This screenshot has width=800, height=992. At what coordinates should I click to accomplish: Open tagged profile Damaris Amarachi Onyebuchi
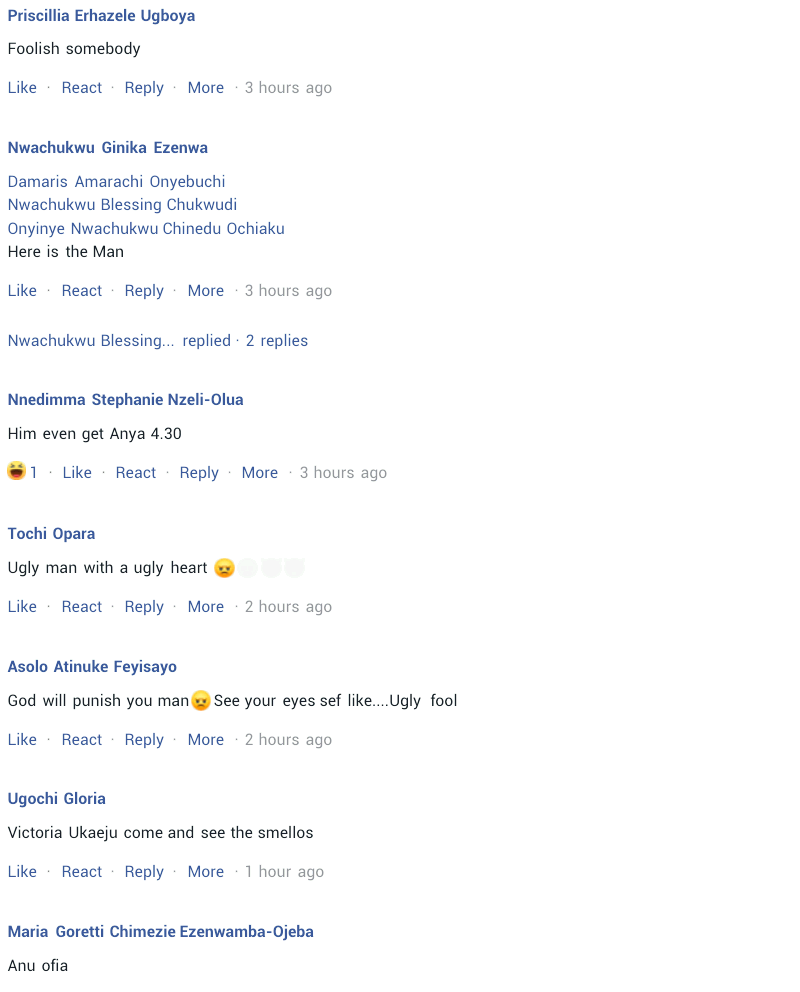[116, 182]
